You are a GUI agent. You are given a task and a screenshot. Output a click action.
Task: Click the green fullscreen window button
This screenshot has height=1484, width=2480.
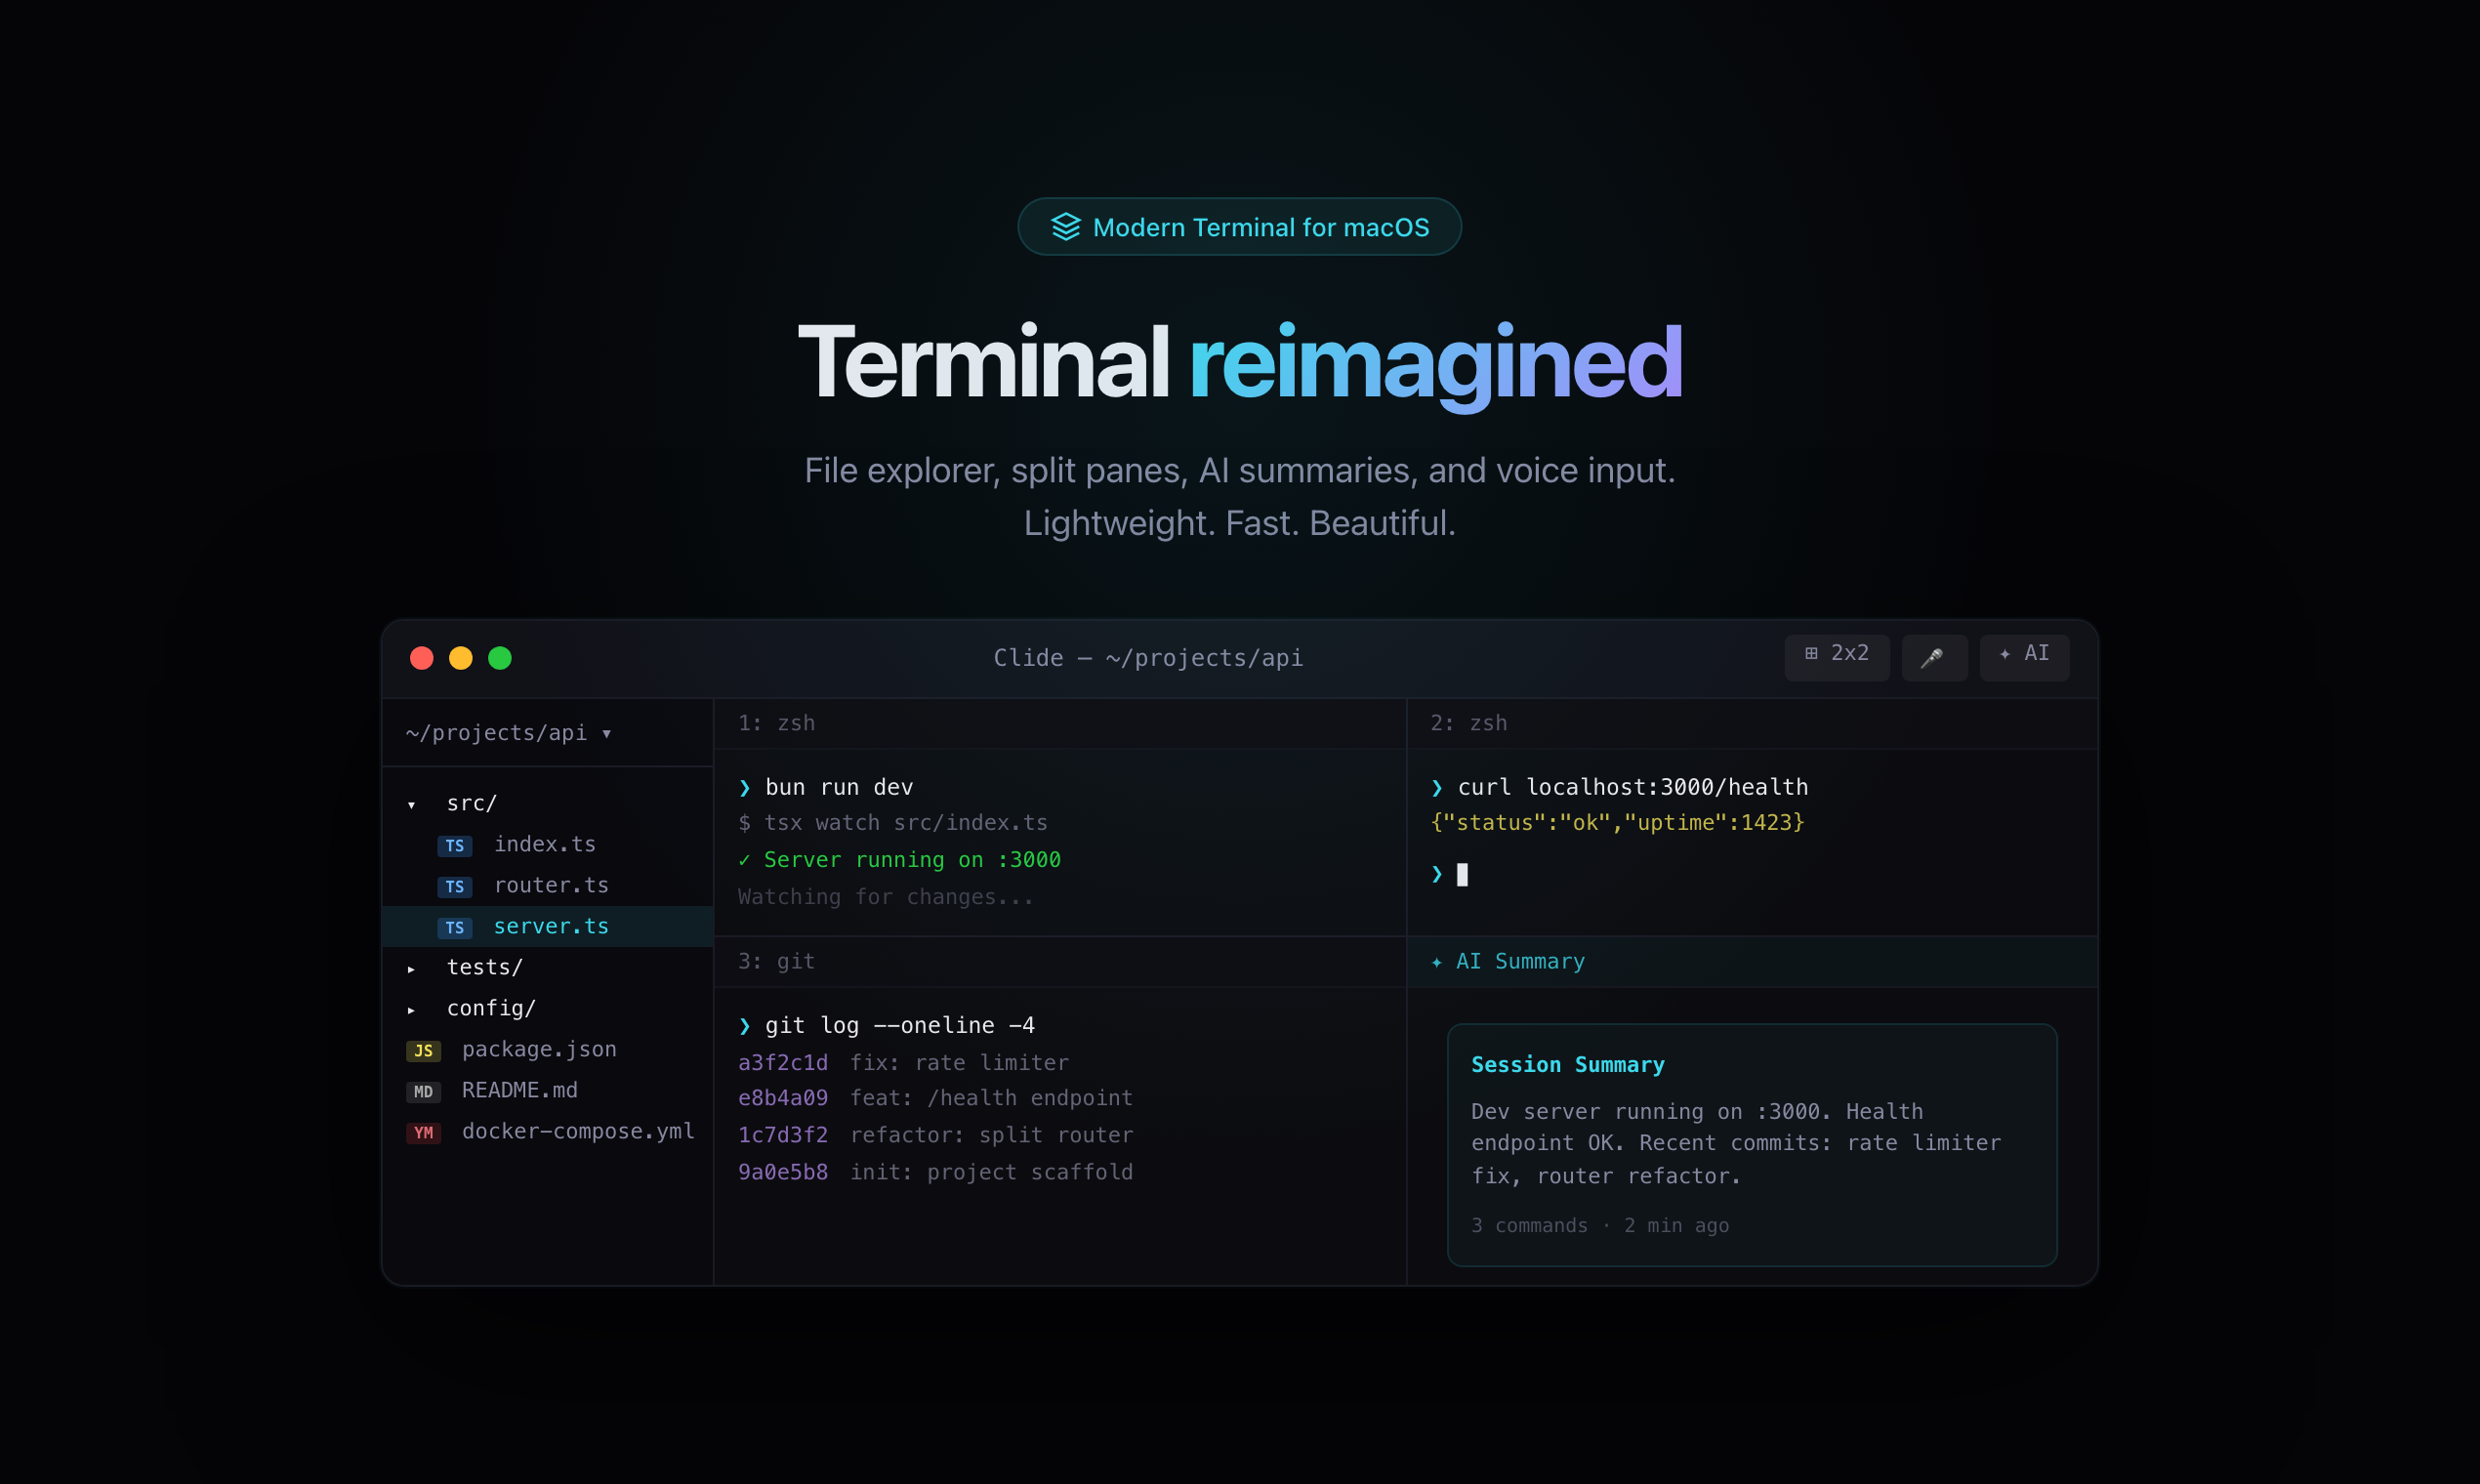pyautogui.click(x=500, y=658)
